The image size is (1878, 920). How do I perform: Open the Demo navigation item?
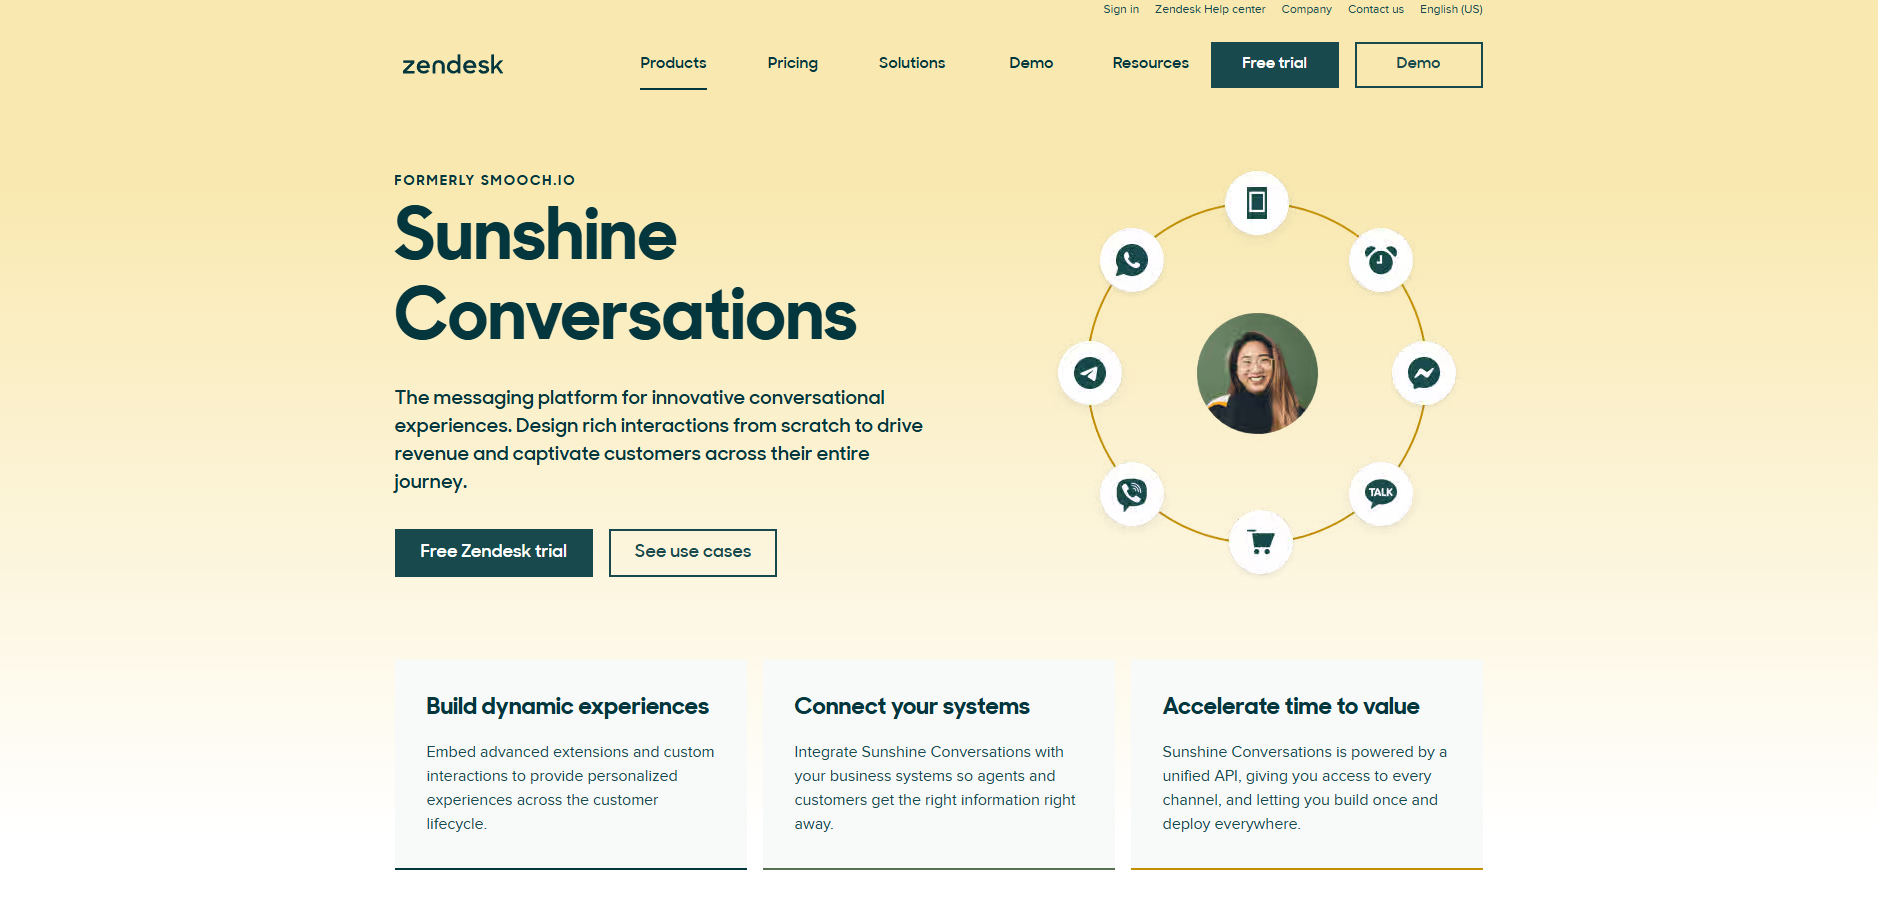tap(1031, 63)
